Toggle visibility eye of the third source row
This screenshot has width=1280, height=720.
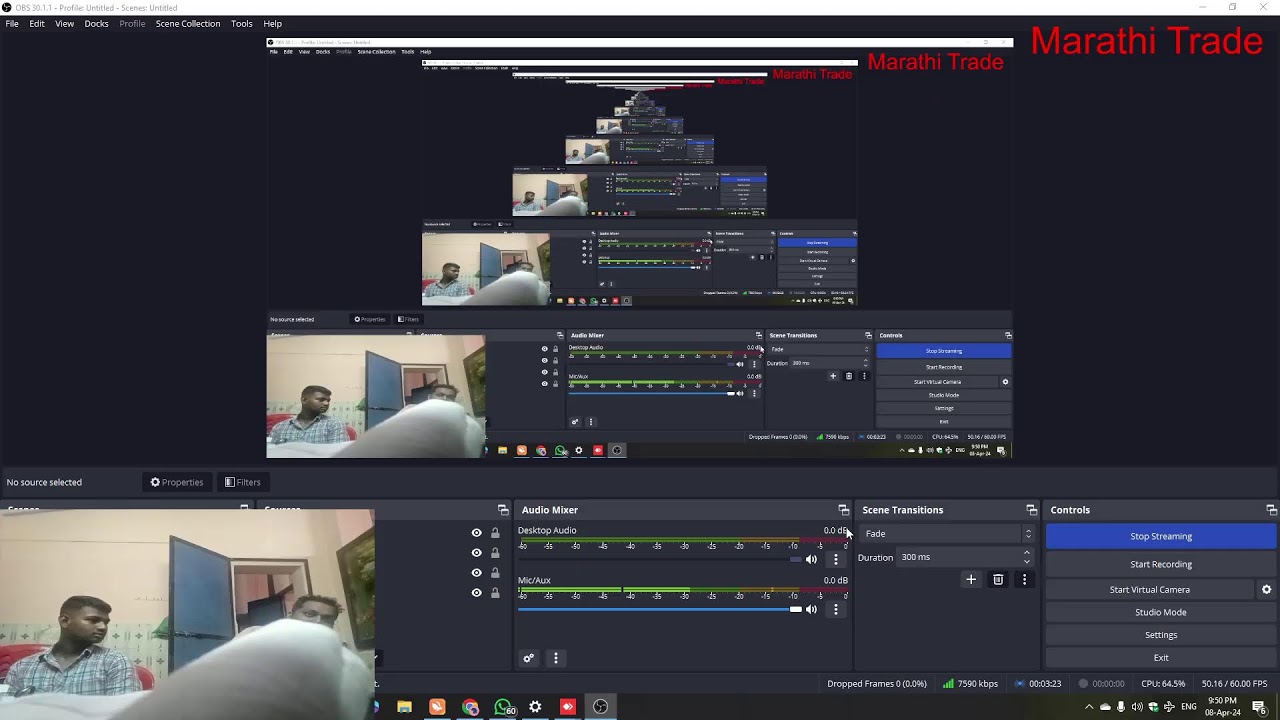click(x=476, y=573)
